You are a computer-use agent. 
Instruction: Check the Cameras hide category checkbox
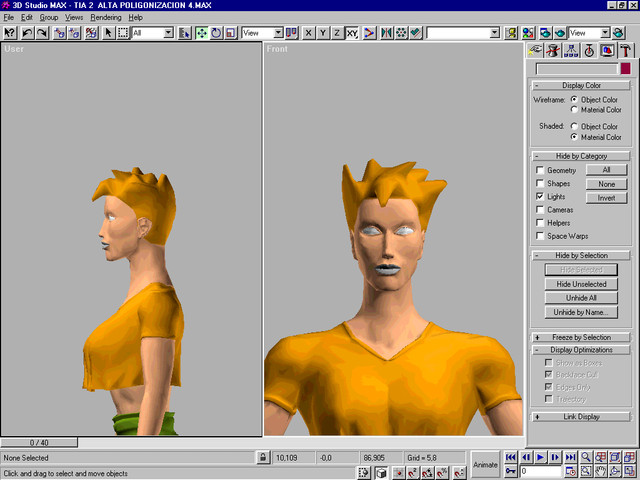540,209
